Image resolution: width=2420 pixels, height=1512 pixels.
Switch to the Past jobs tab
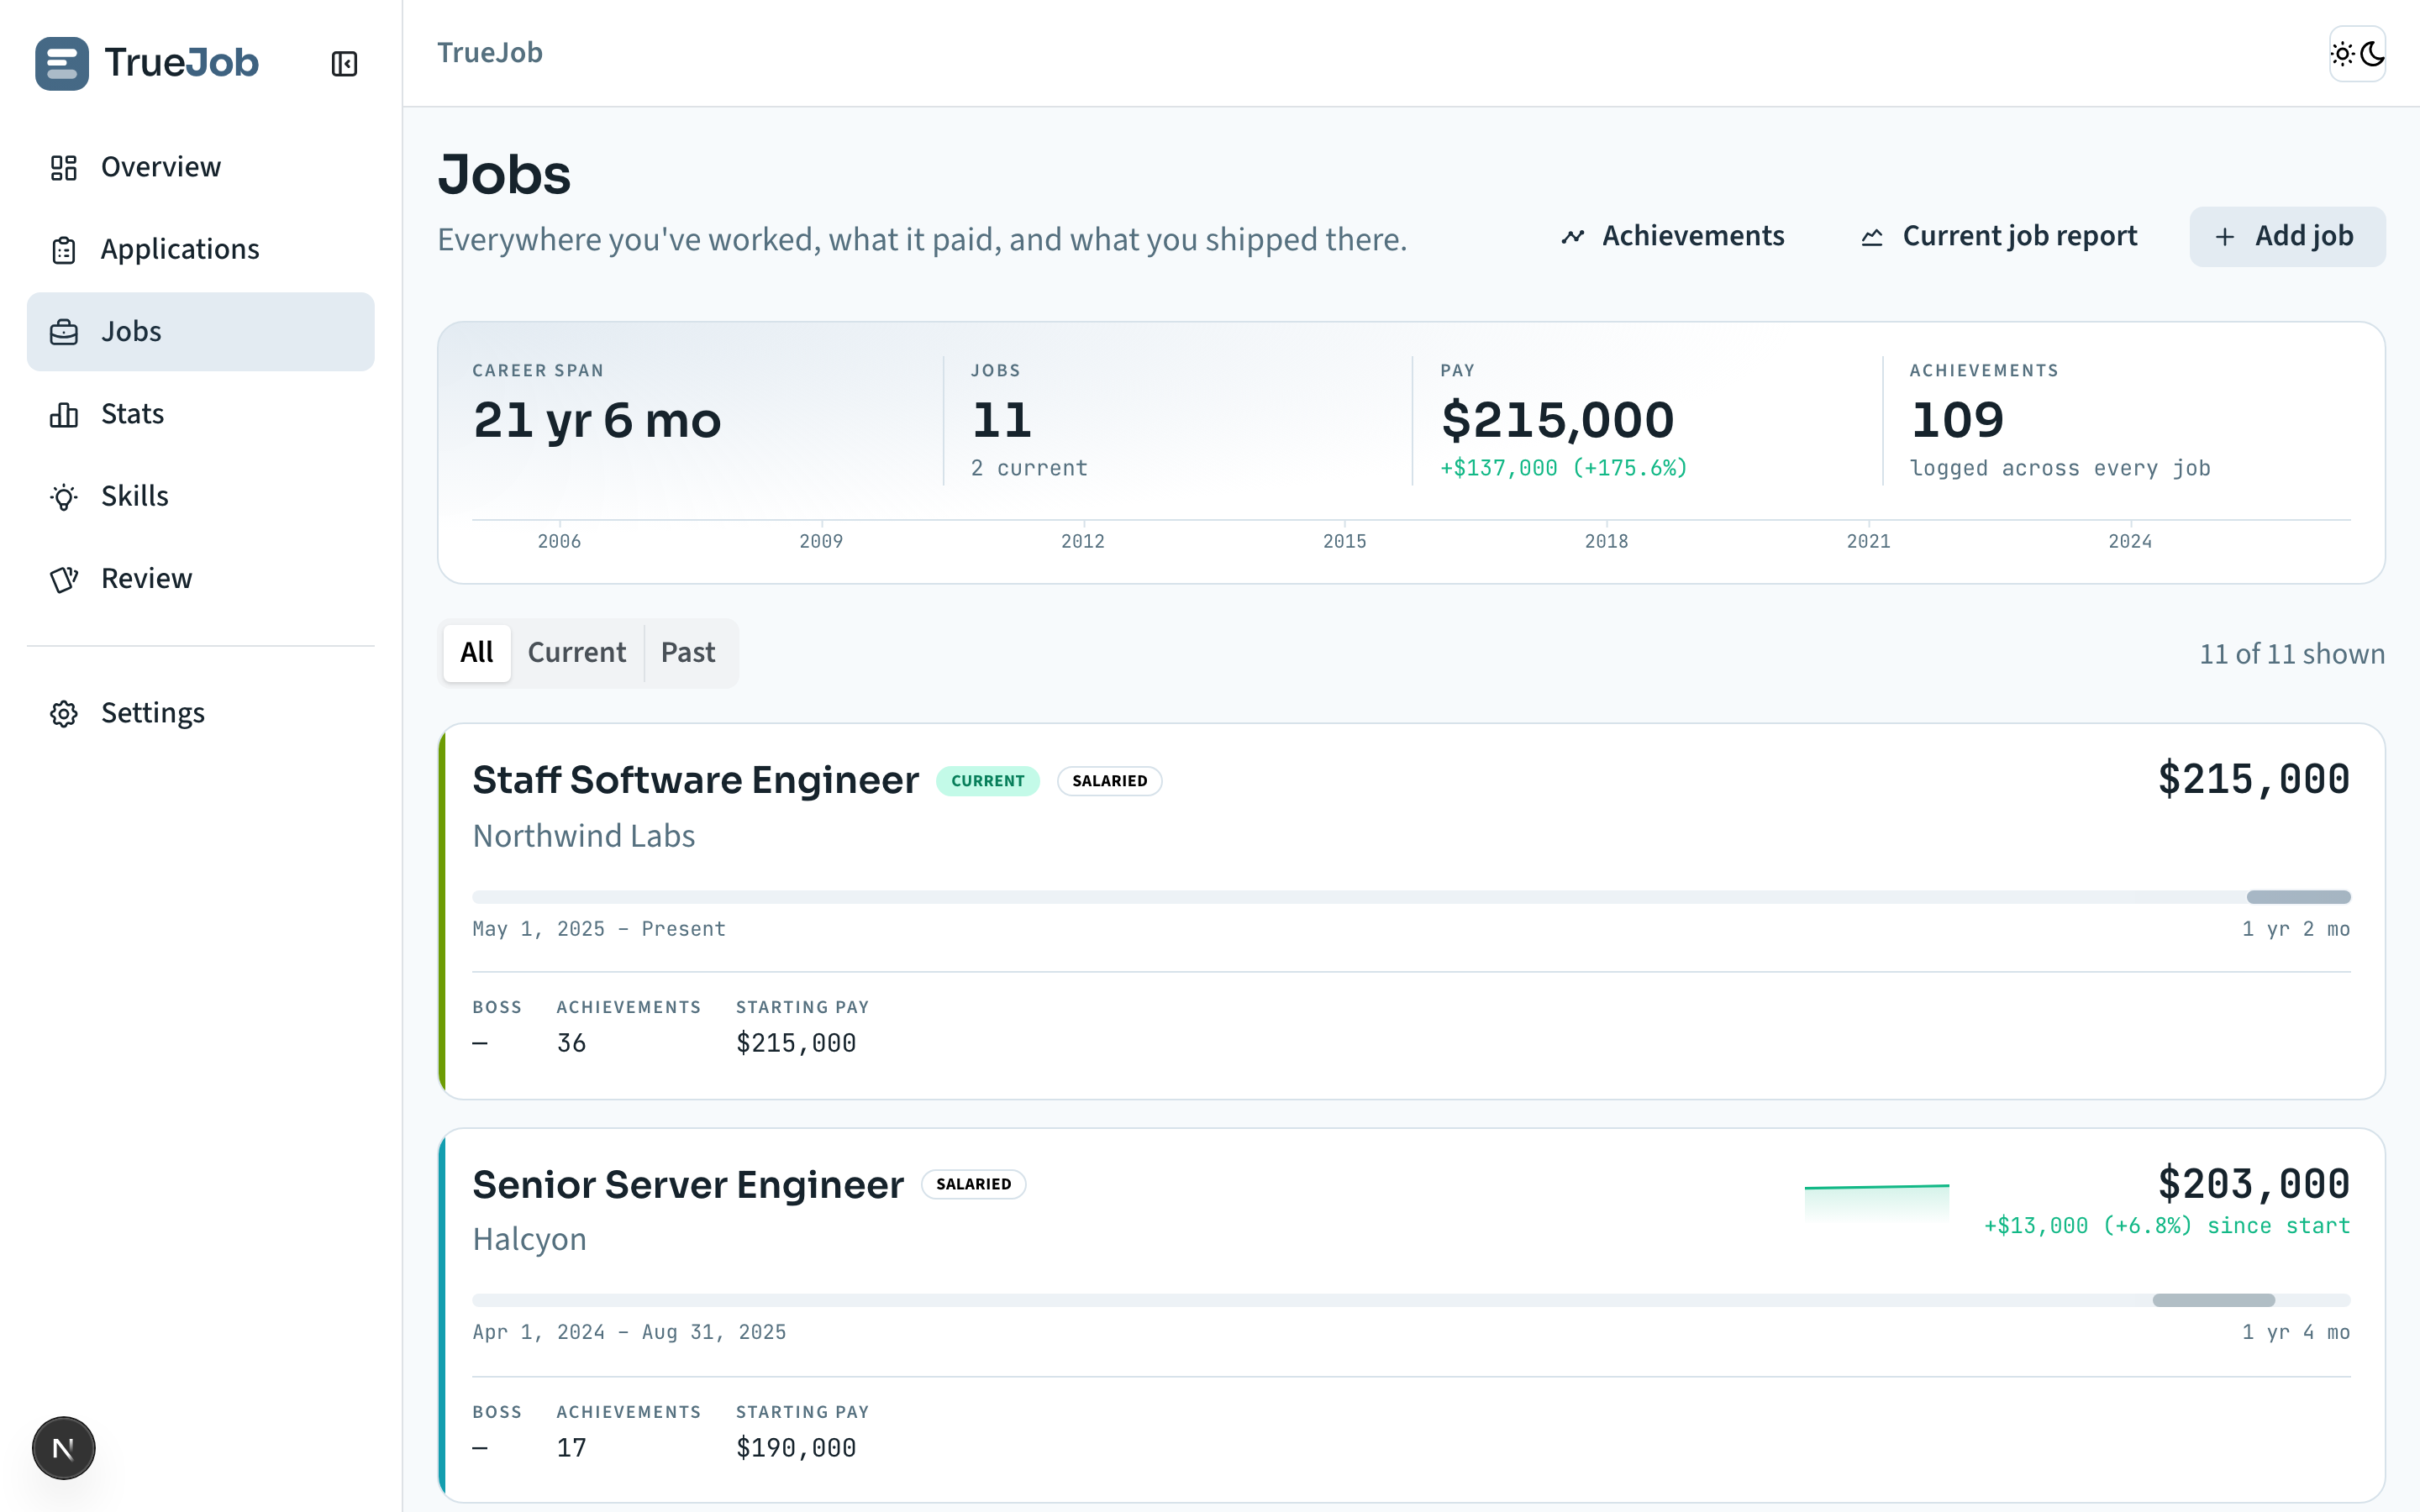tap(688, 653)
